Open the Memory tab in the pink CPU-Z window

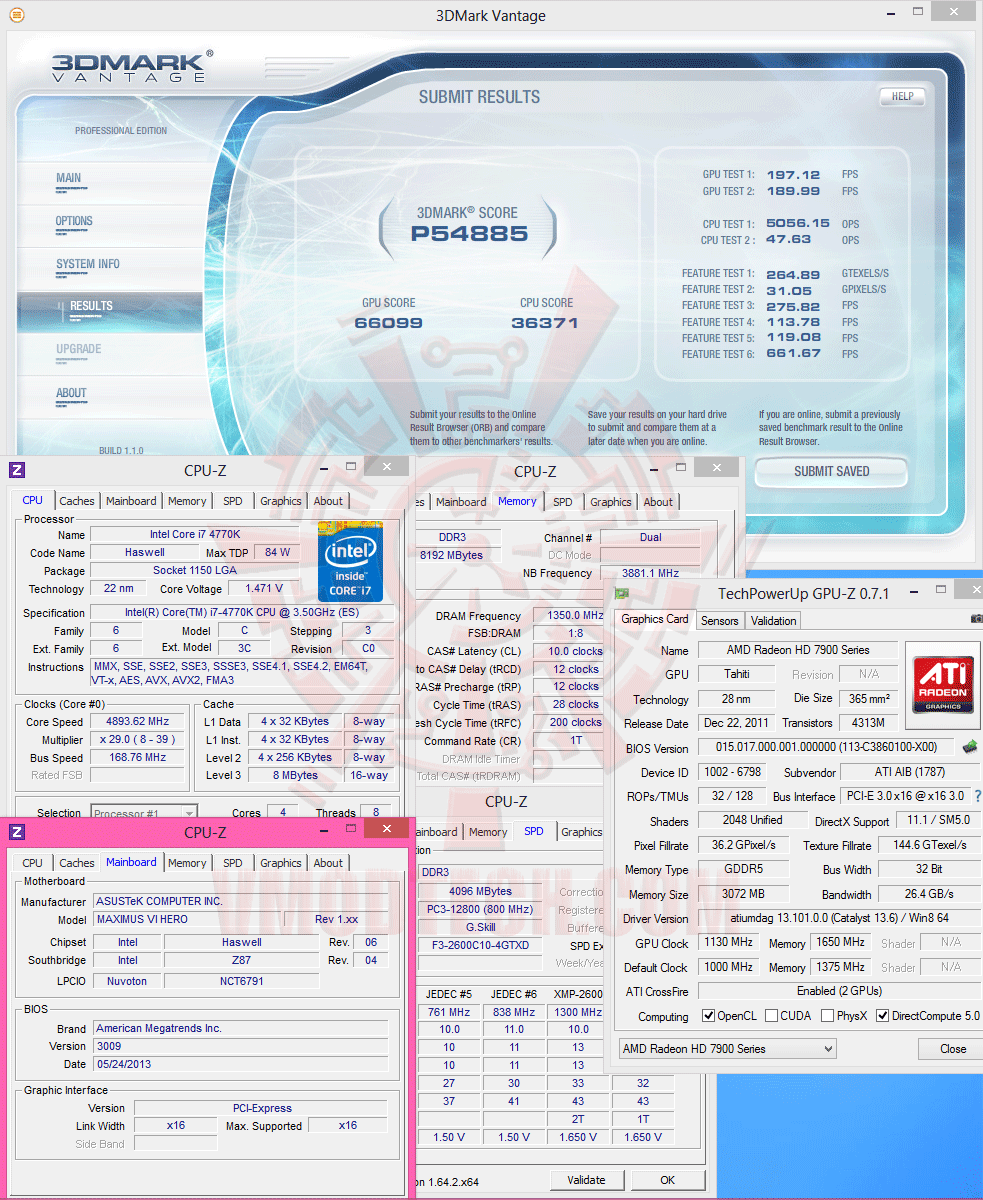tap(187, 863)
